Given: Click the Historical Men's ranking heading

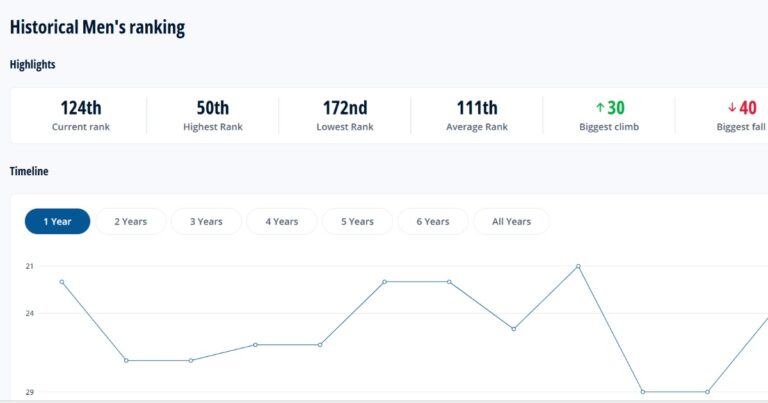Looking at the screenshot, I should (x=97, y=27).
